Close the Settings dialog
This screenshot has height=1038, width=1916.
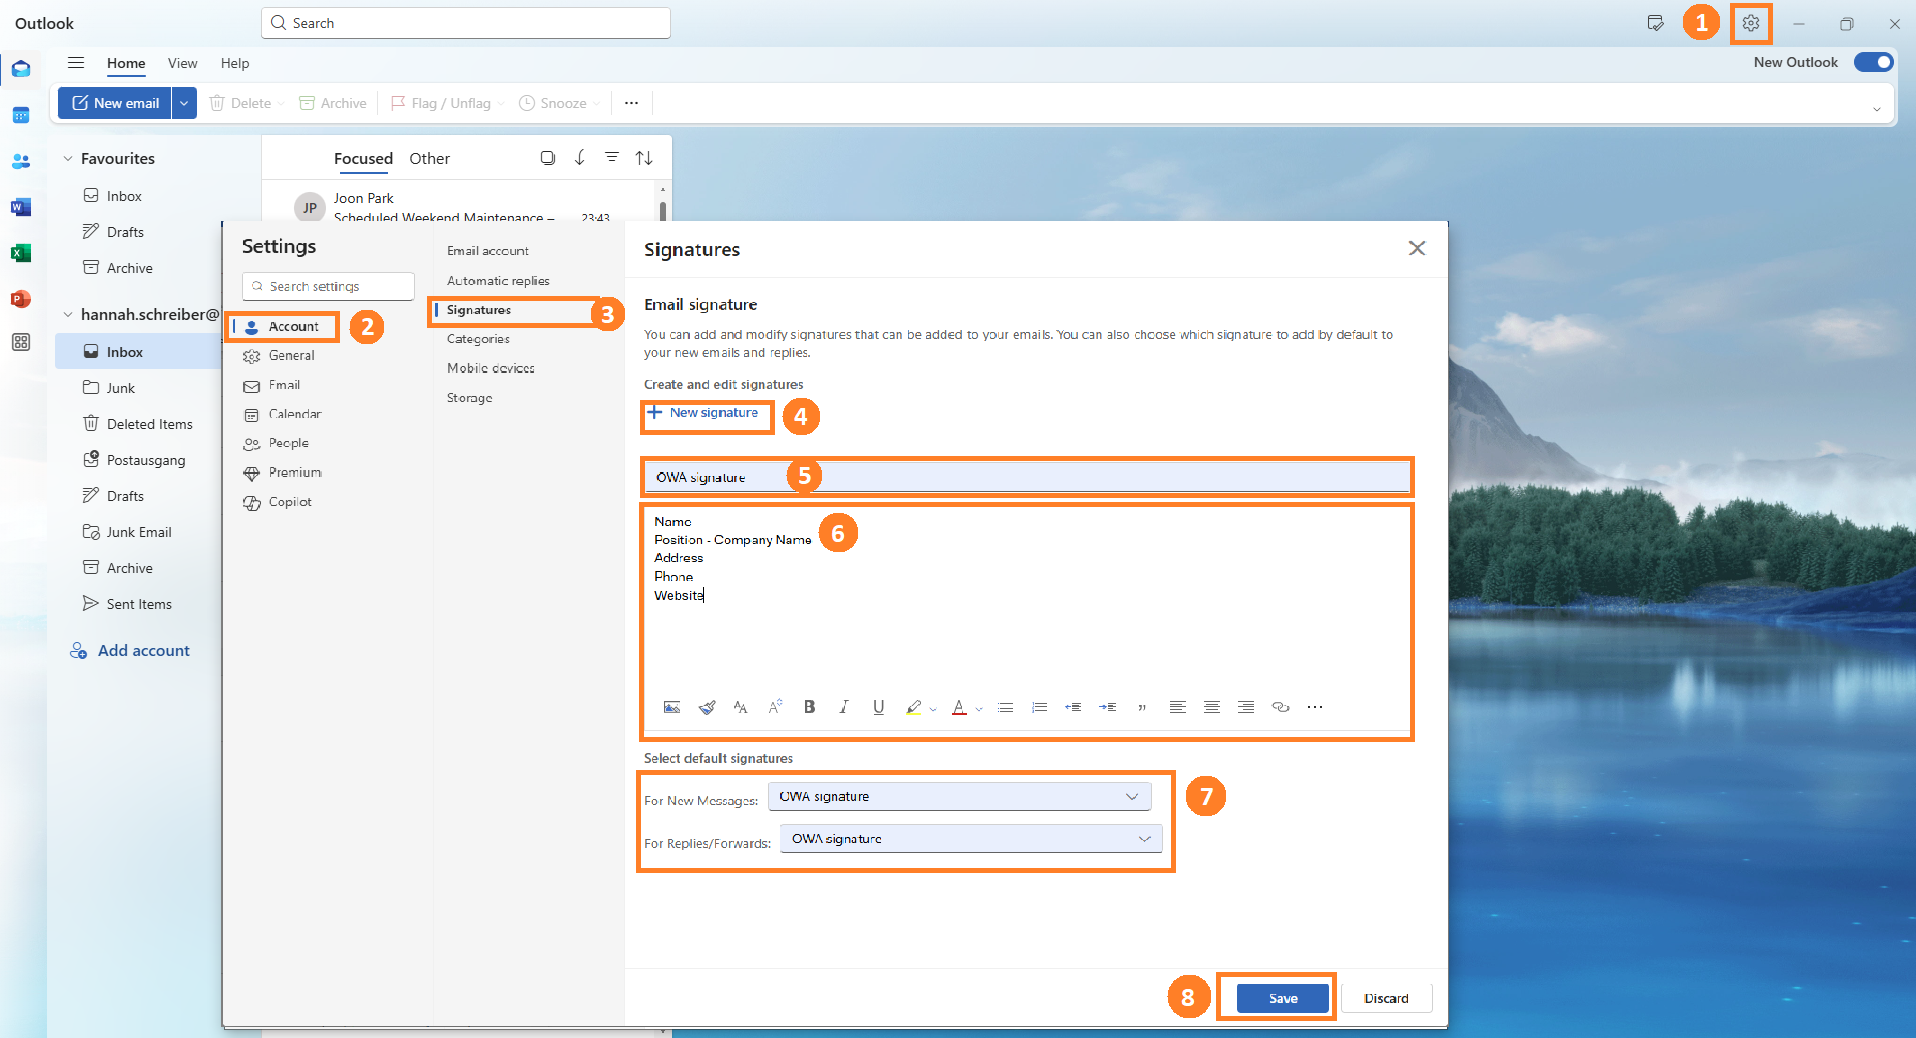[x=1417, y=248]
